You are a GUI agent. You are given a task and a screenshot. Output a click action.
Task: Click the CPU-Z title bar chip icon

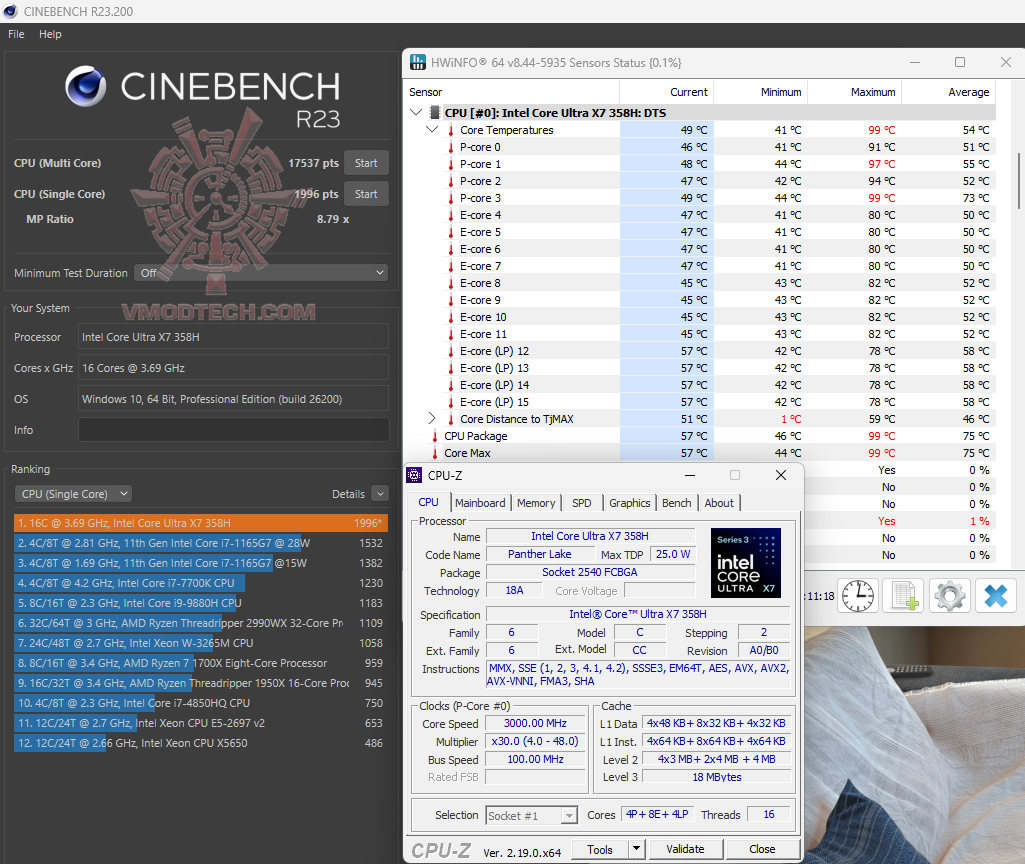[x=414, y=475]
